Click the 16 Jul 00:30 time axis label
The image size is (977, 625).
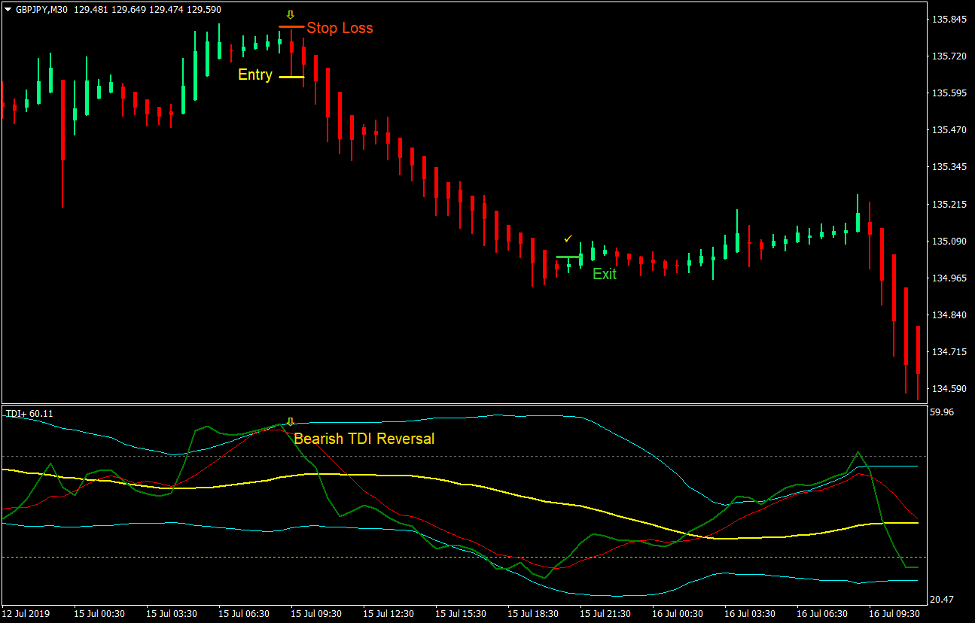[677, 613]
